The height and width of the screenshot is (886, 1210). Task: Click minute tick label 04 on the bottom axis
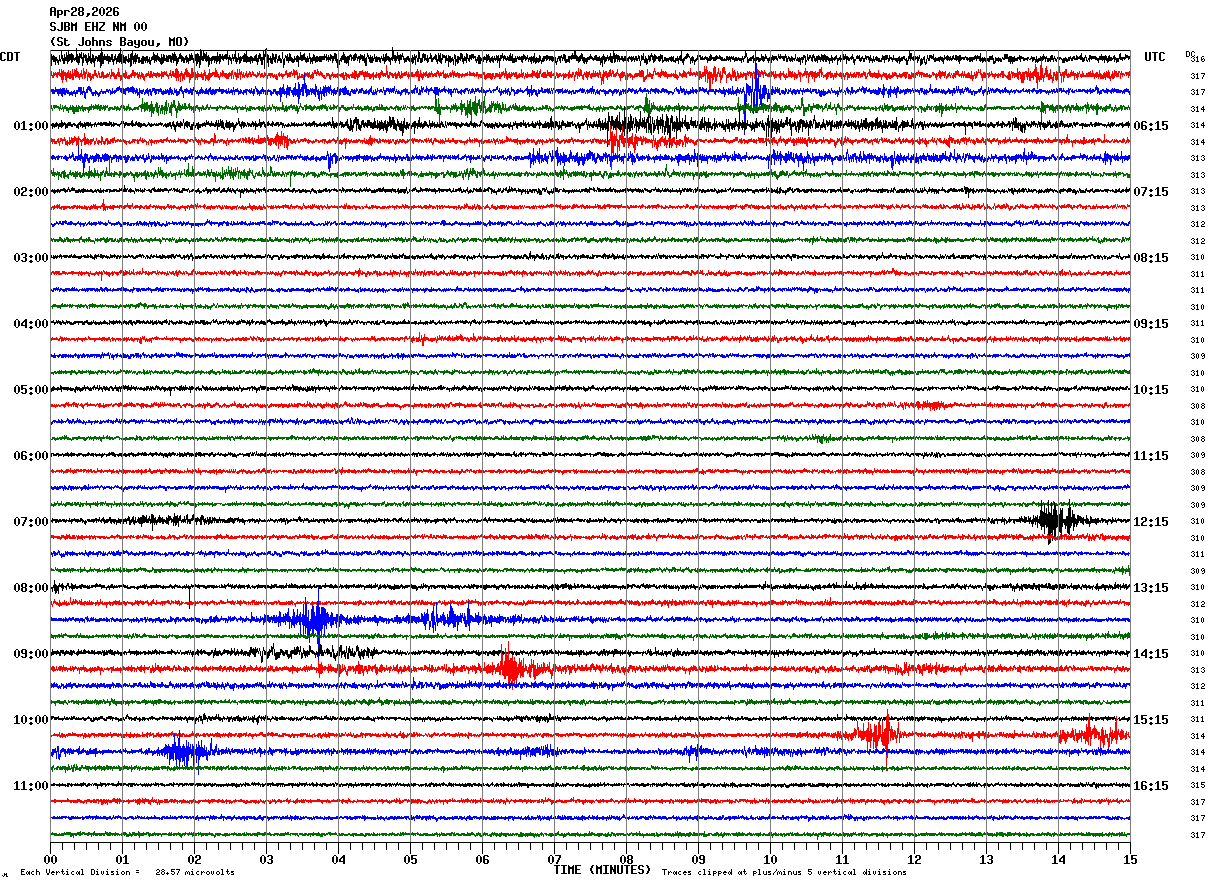[x=338, y=859]
